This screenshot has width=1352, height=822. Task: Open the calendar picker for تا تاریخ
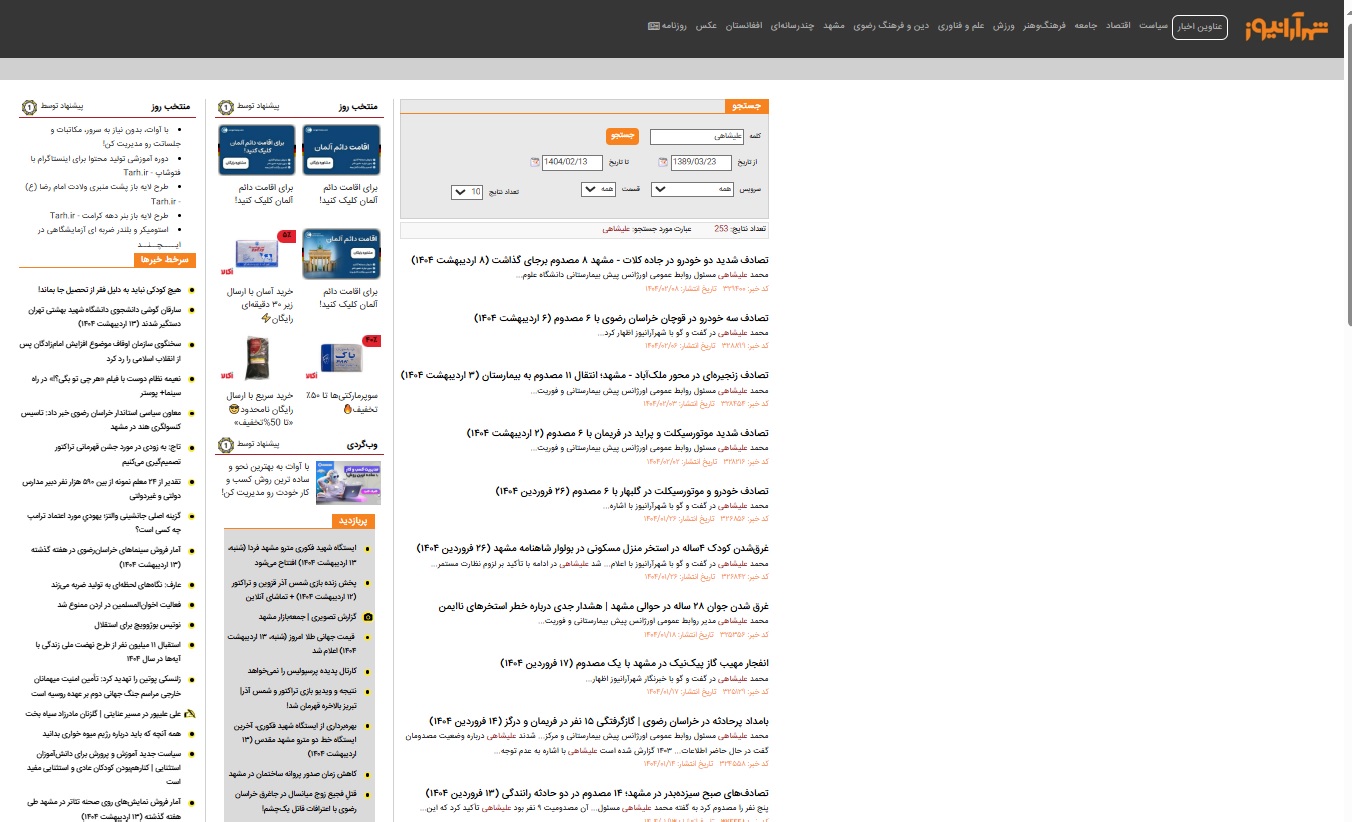coord(535,162)
